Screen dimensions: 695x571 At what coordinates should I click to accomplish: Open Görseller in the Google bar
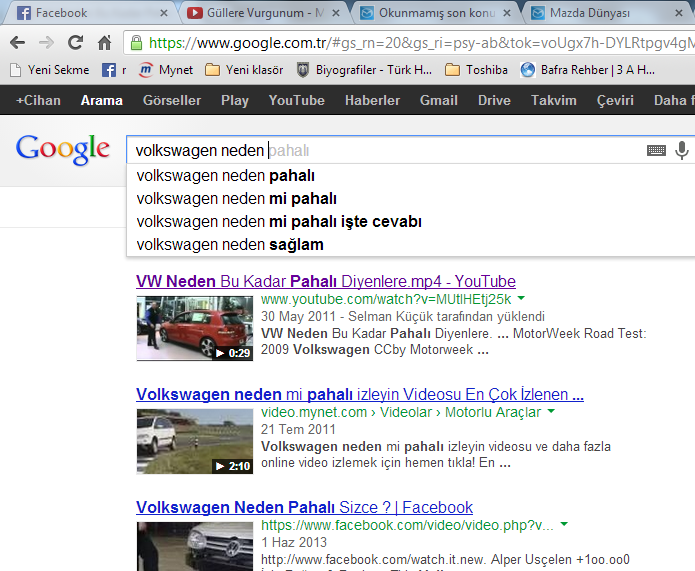(x=172, y=100)
